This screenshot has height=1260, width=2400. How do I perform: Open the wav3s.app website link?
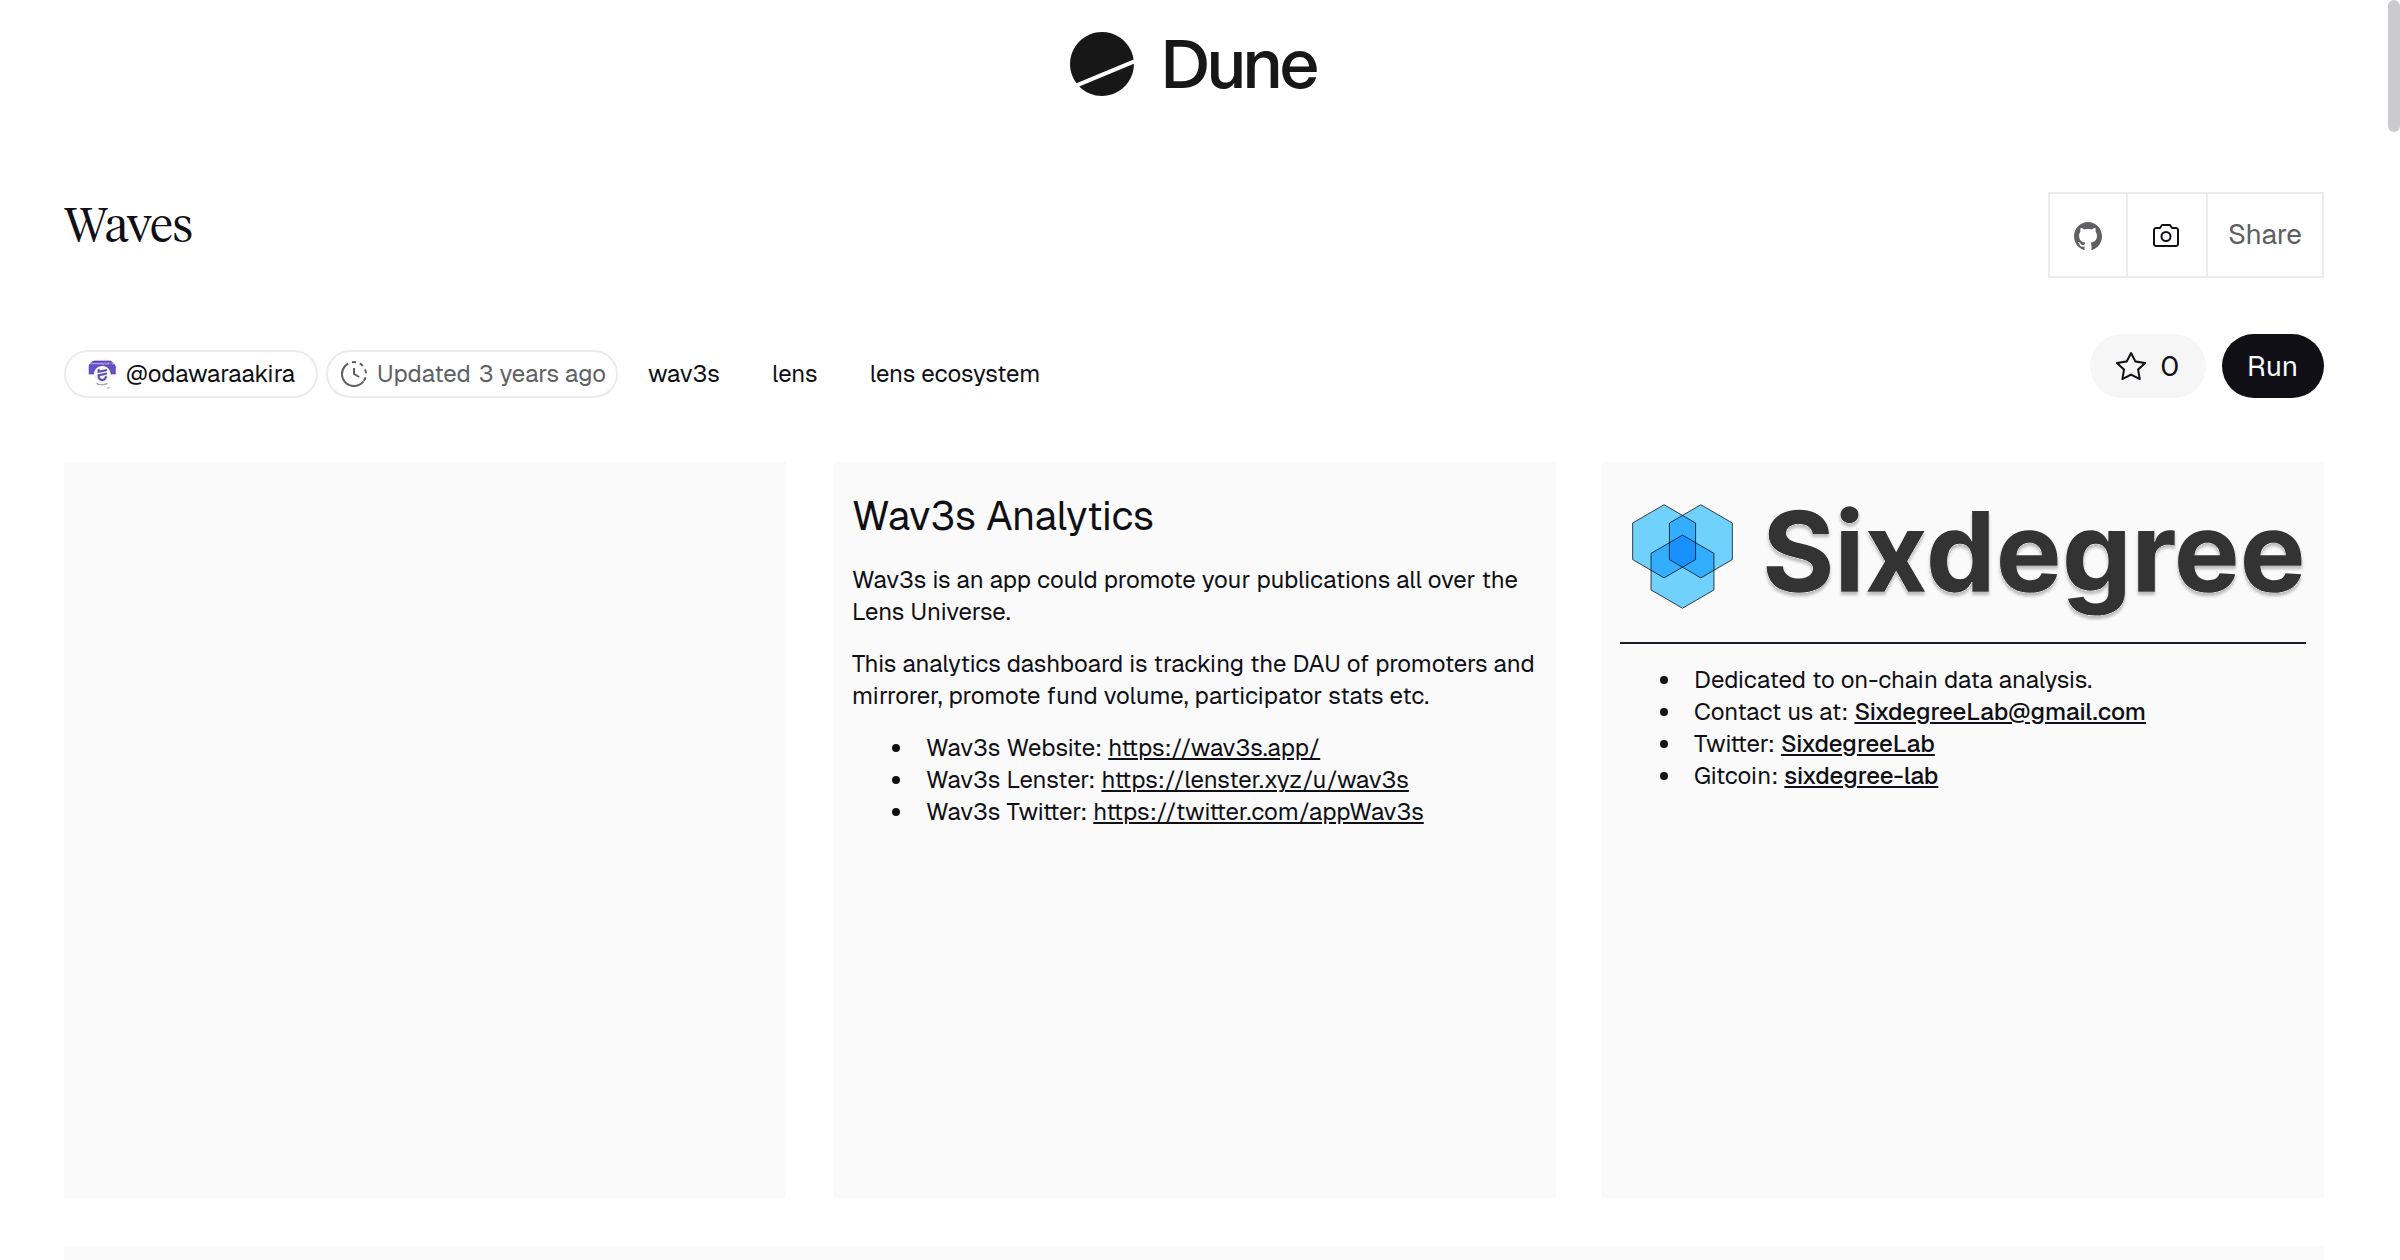pos(1213,748)
